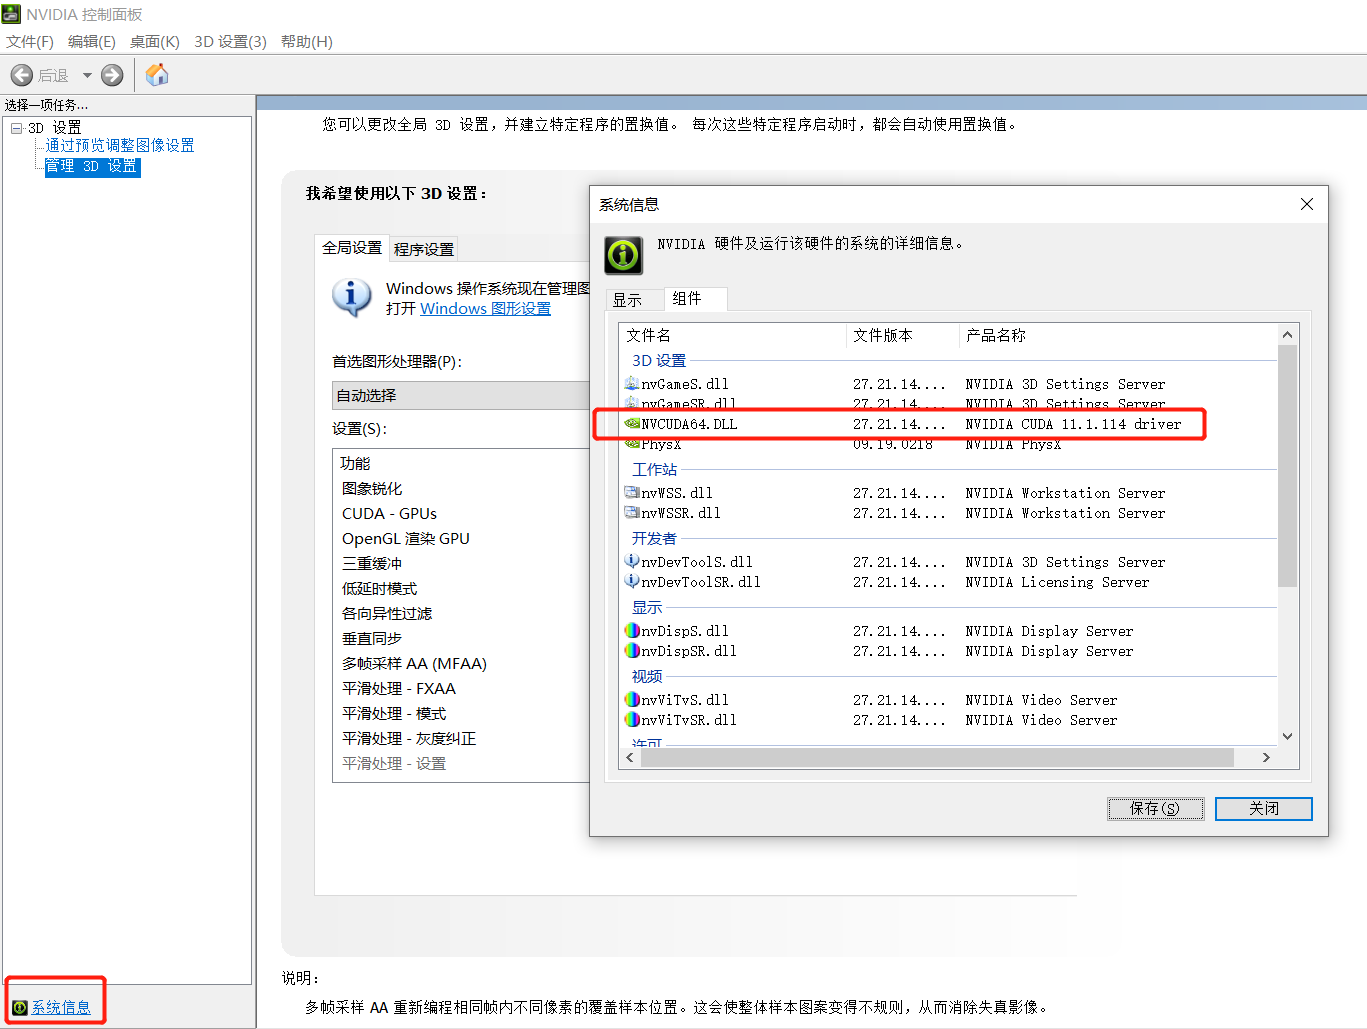
Task: Click the blue info icon beside Windows notice
Action: [351, 298]
